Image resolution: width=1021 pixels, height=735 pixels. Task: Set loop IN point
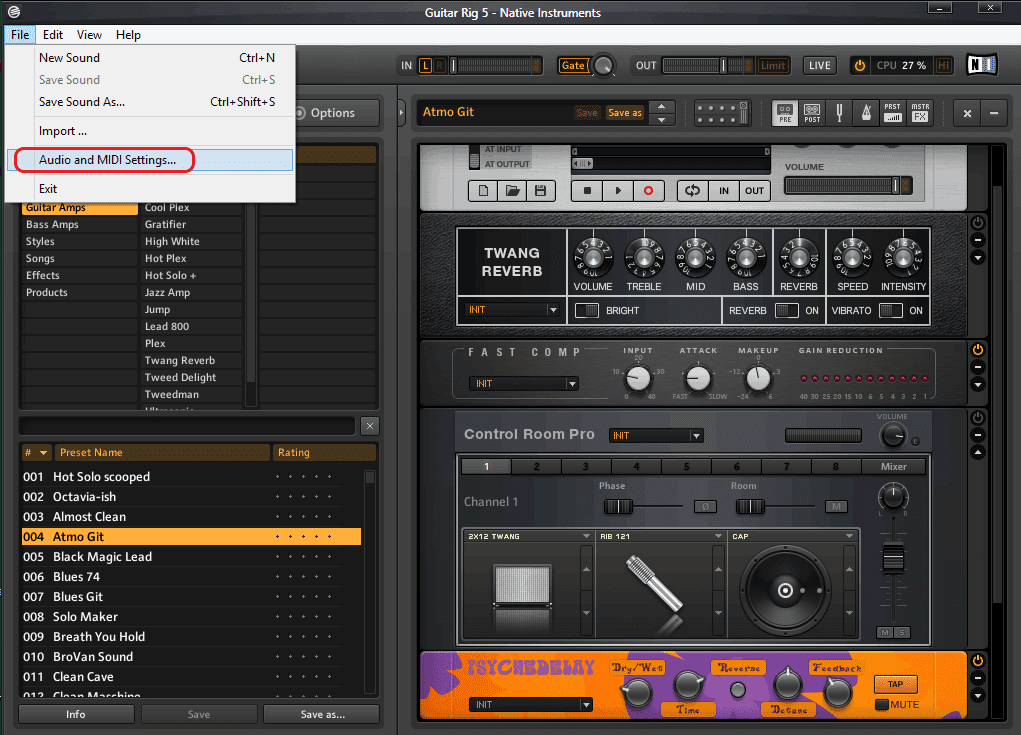pyautogui.click(x=724, y=191)
